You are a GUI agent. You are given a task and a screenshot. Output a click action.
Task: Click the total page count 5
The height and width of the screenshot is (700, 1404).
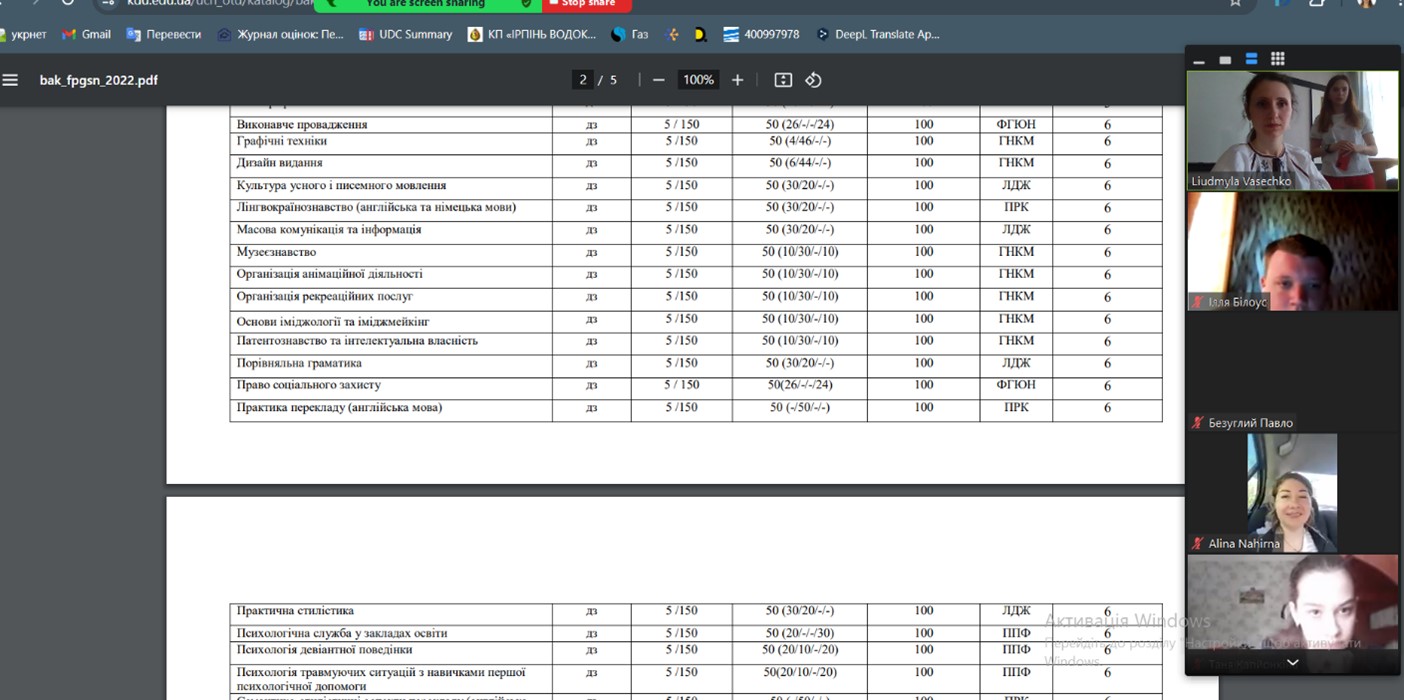tap(614, 80)
